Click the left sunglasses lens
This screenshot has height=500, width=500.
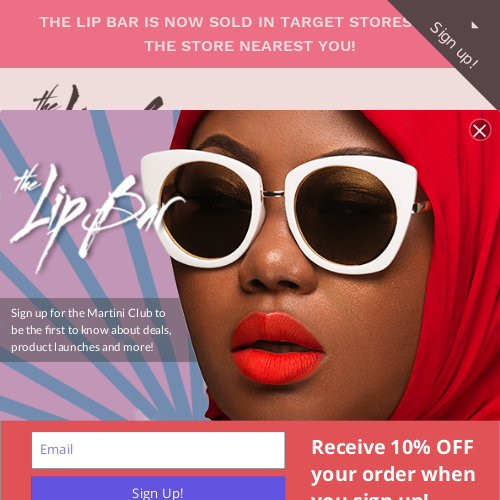[x=206, y=210]
